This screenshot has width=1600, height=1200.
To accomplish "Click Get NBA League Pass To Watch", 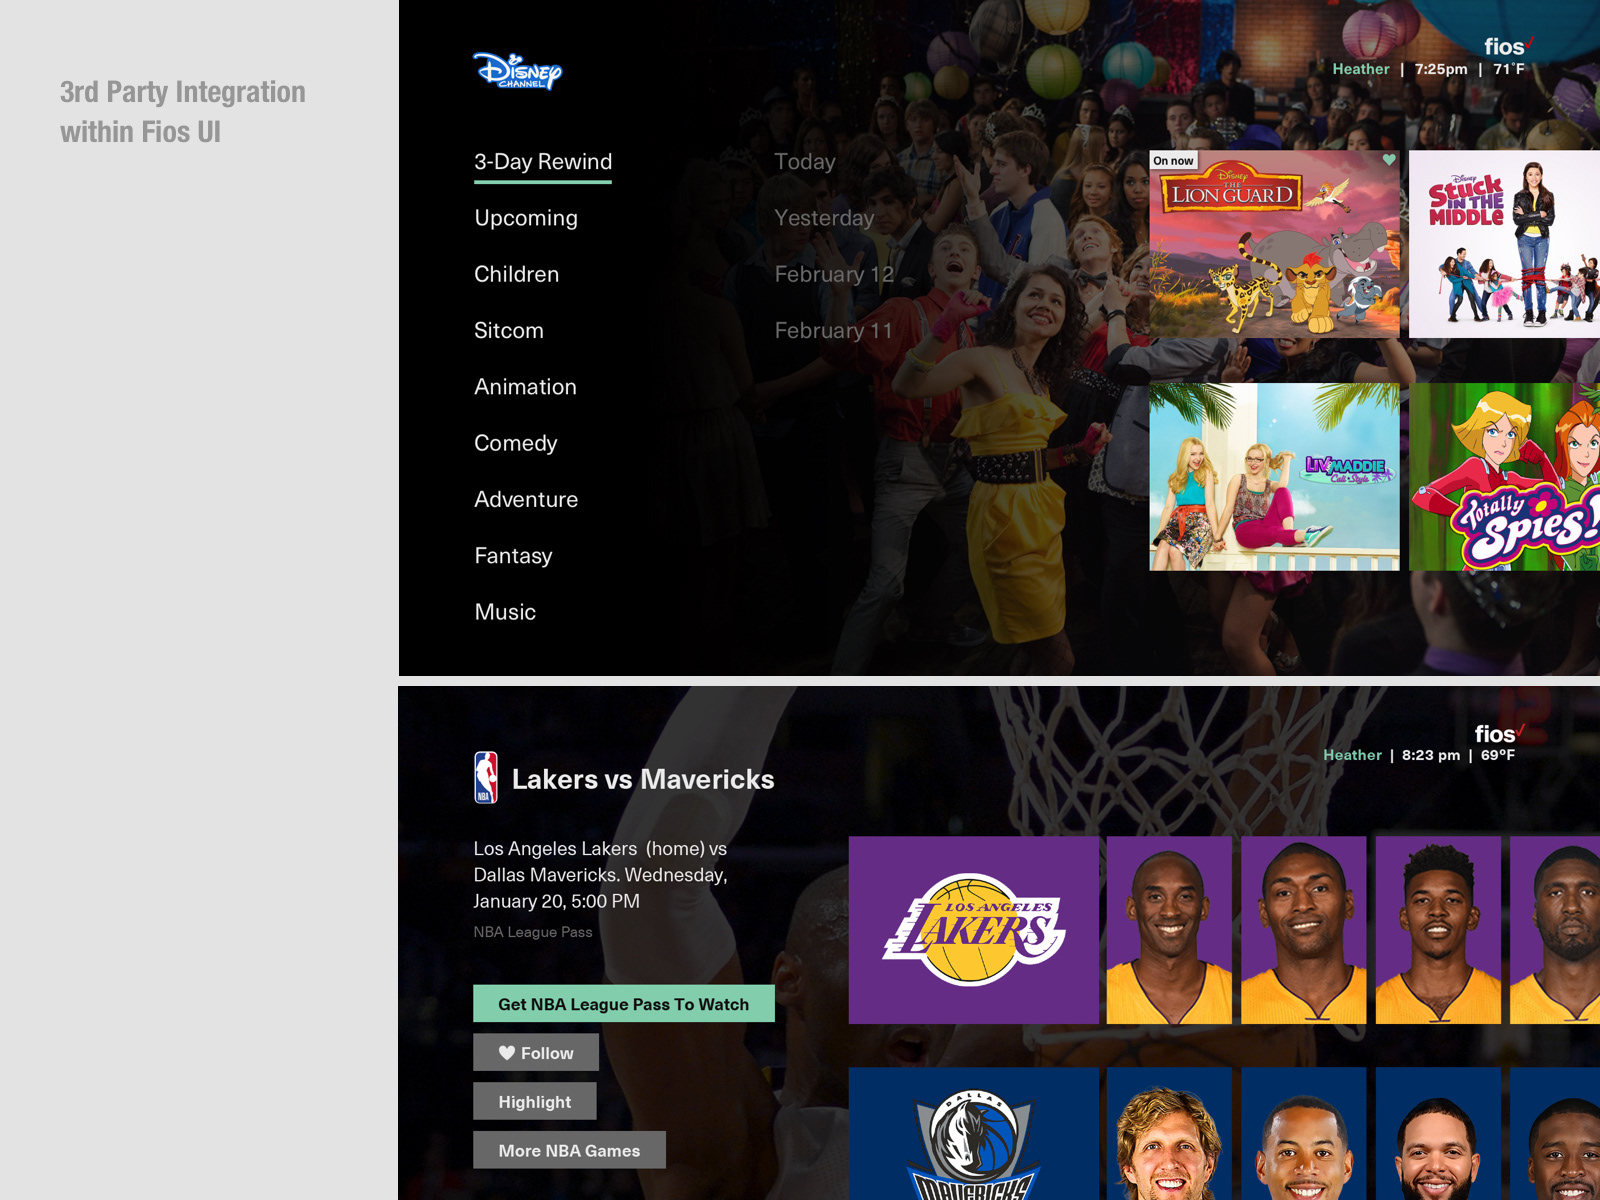I will pyautogui.click(x=624, y=1004).
